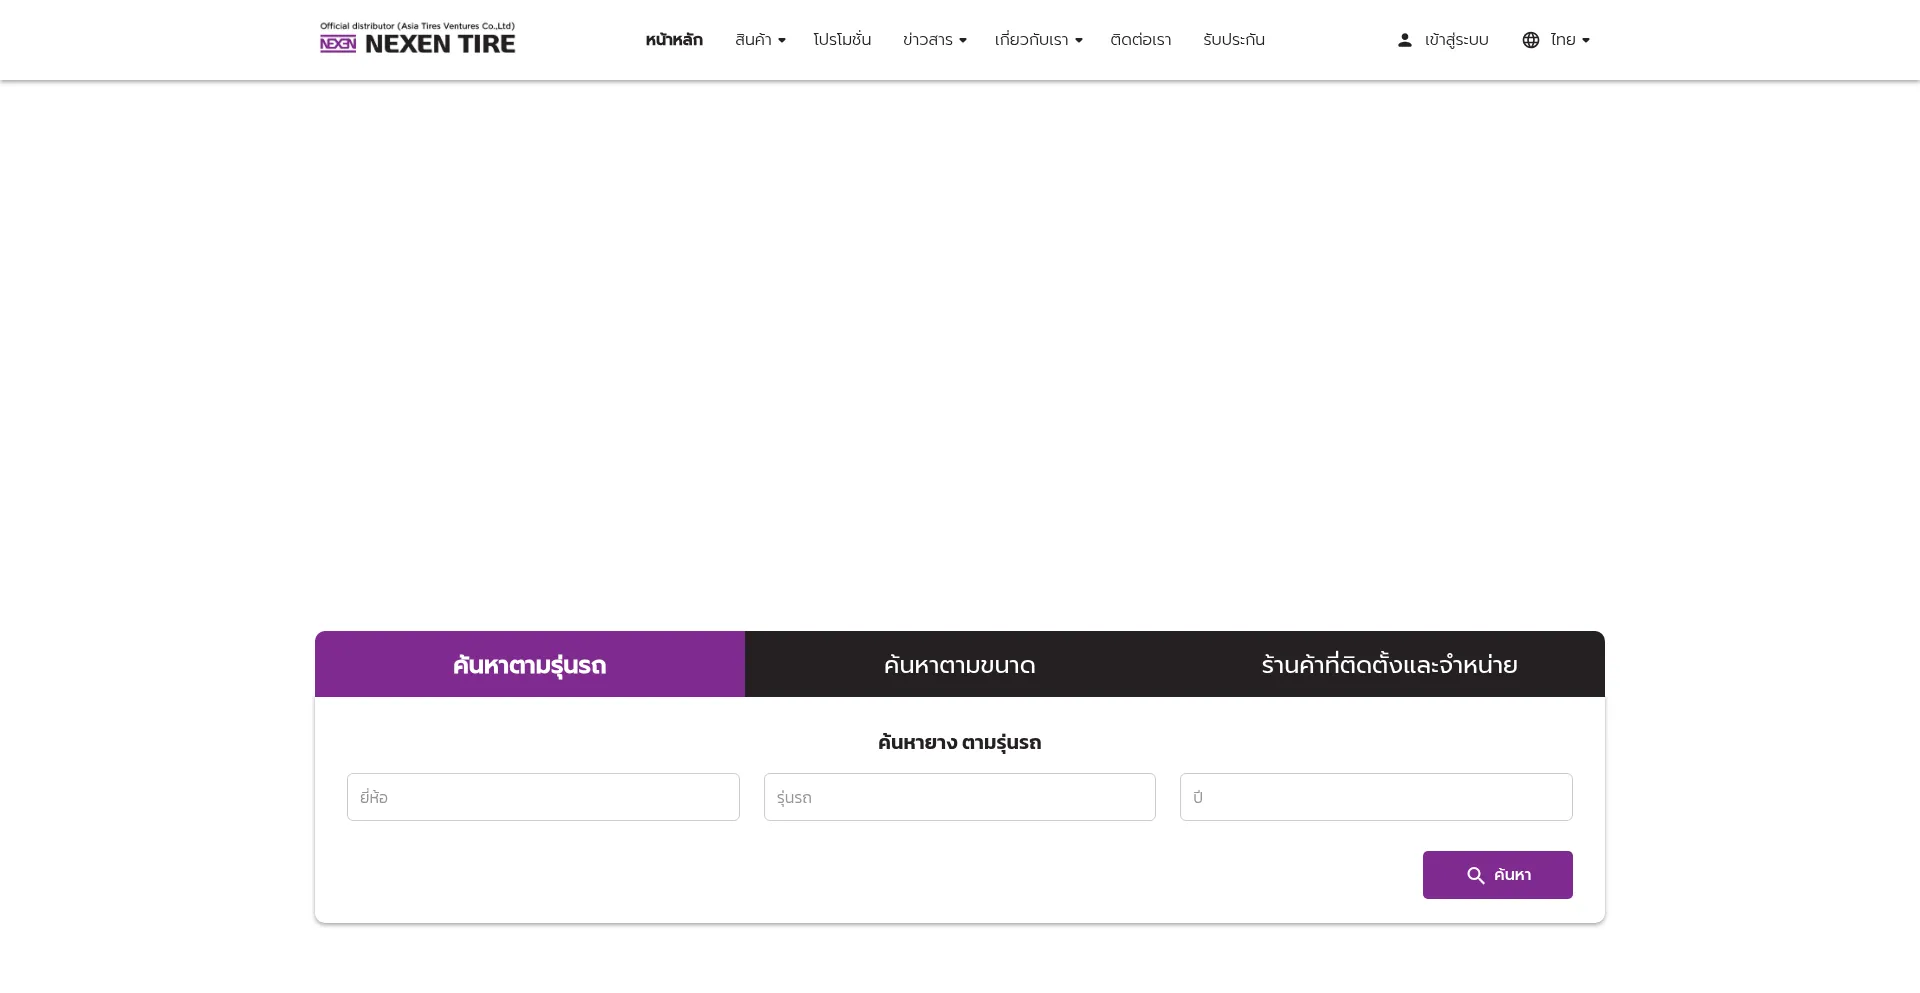Viewport: 1920px width, 993px height.
Task: Click the magnifier icon inside the ค้นหา button
Action: pos(1475,875)
